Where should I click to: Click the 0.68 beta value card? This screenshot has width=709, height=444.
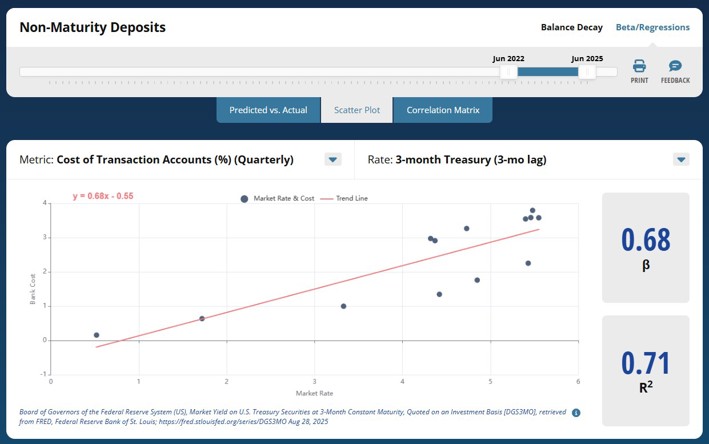645,247
